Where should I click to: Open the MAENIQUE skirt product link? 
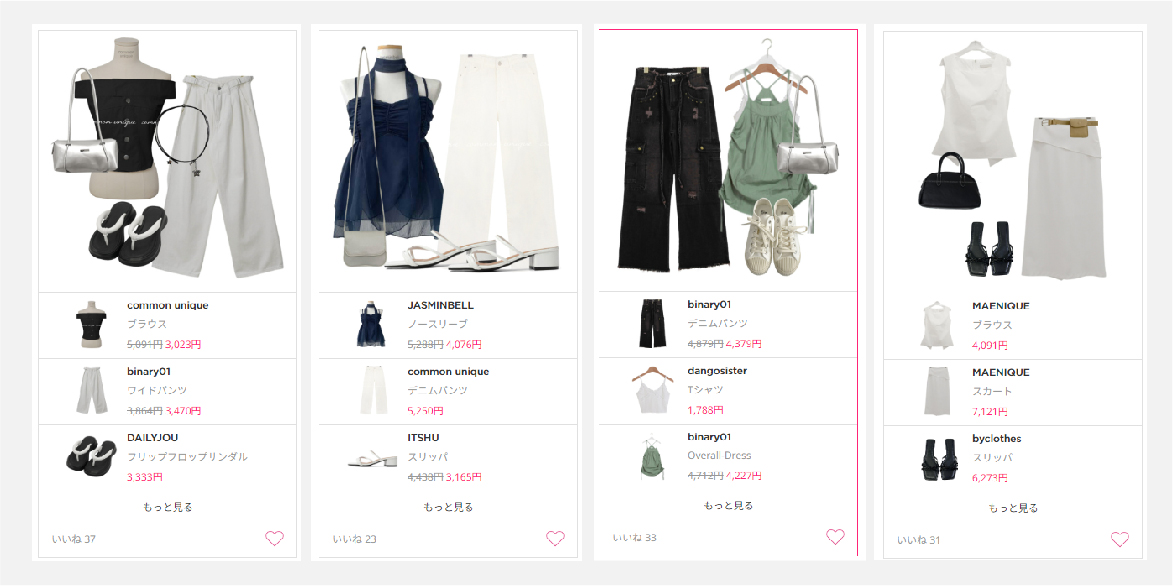point(1001,373)
